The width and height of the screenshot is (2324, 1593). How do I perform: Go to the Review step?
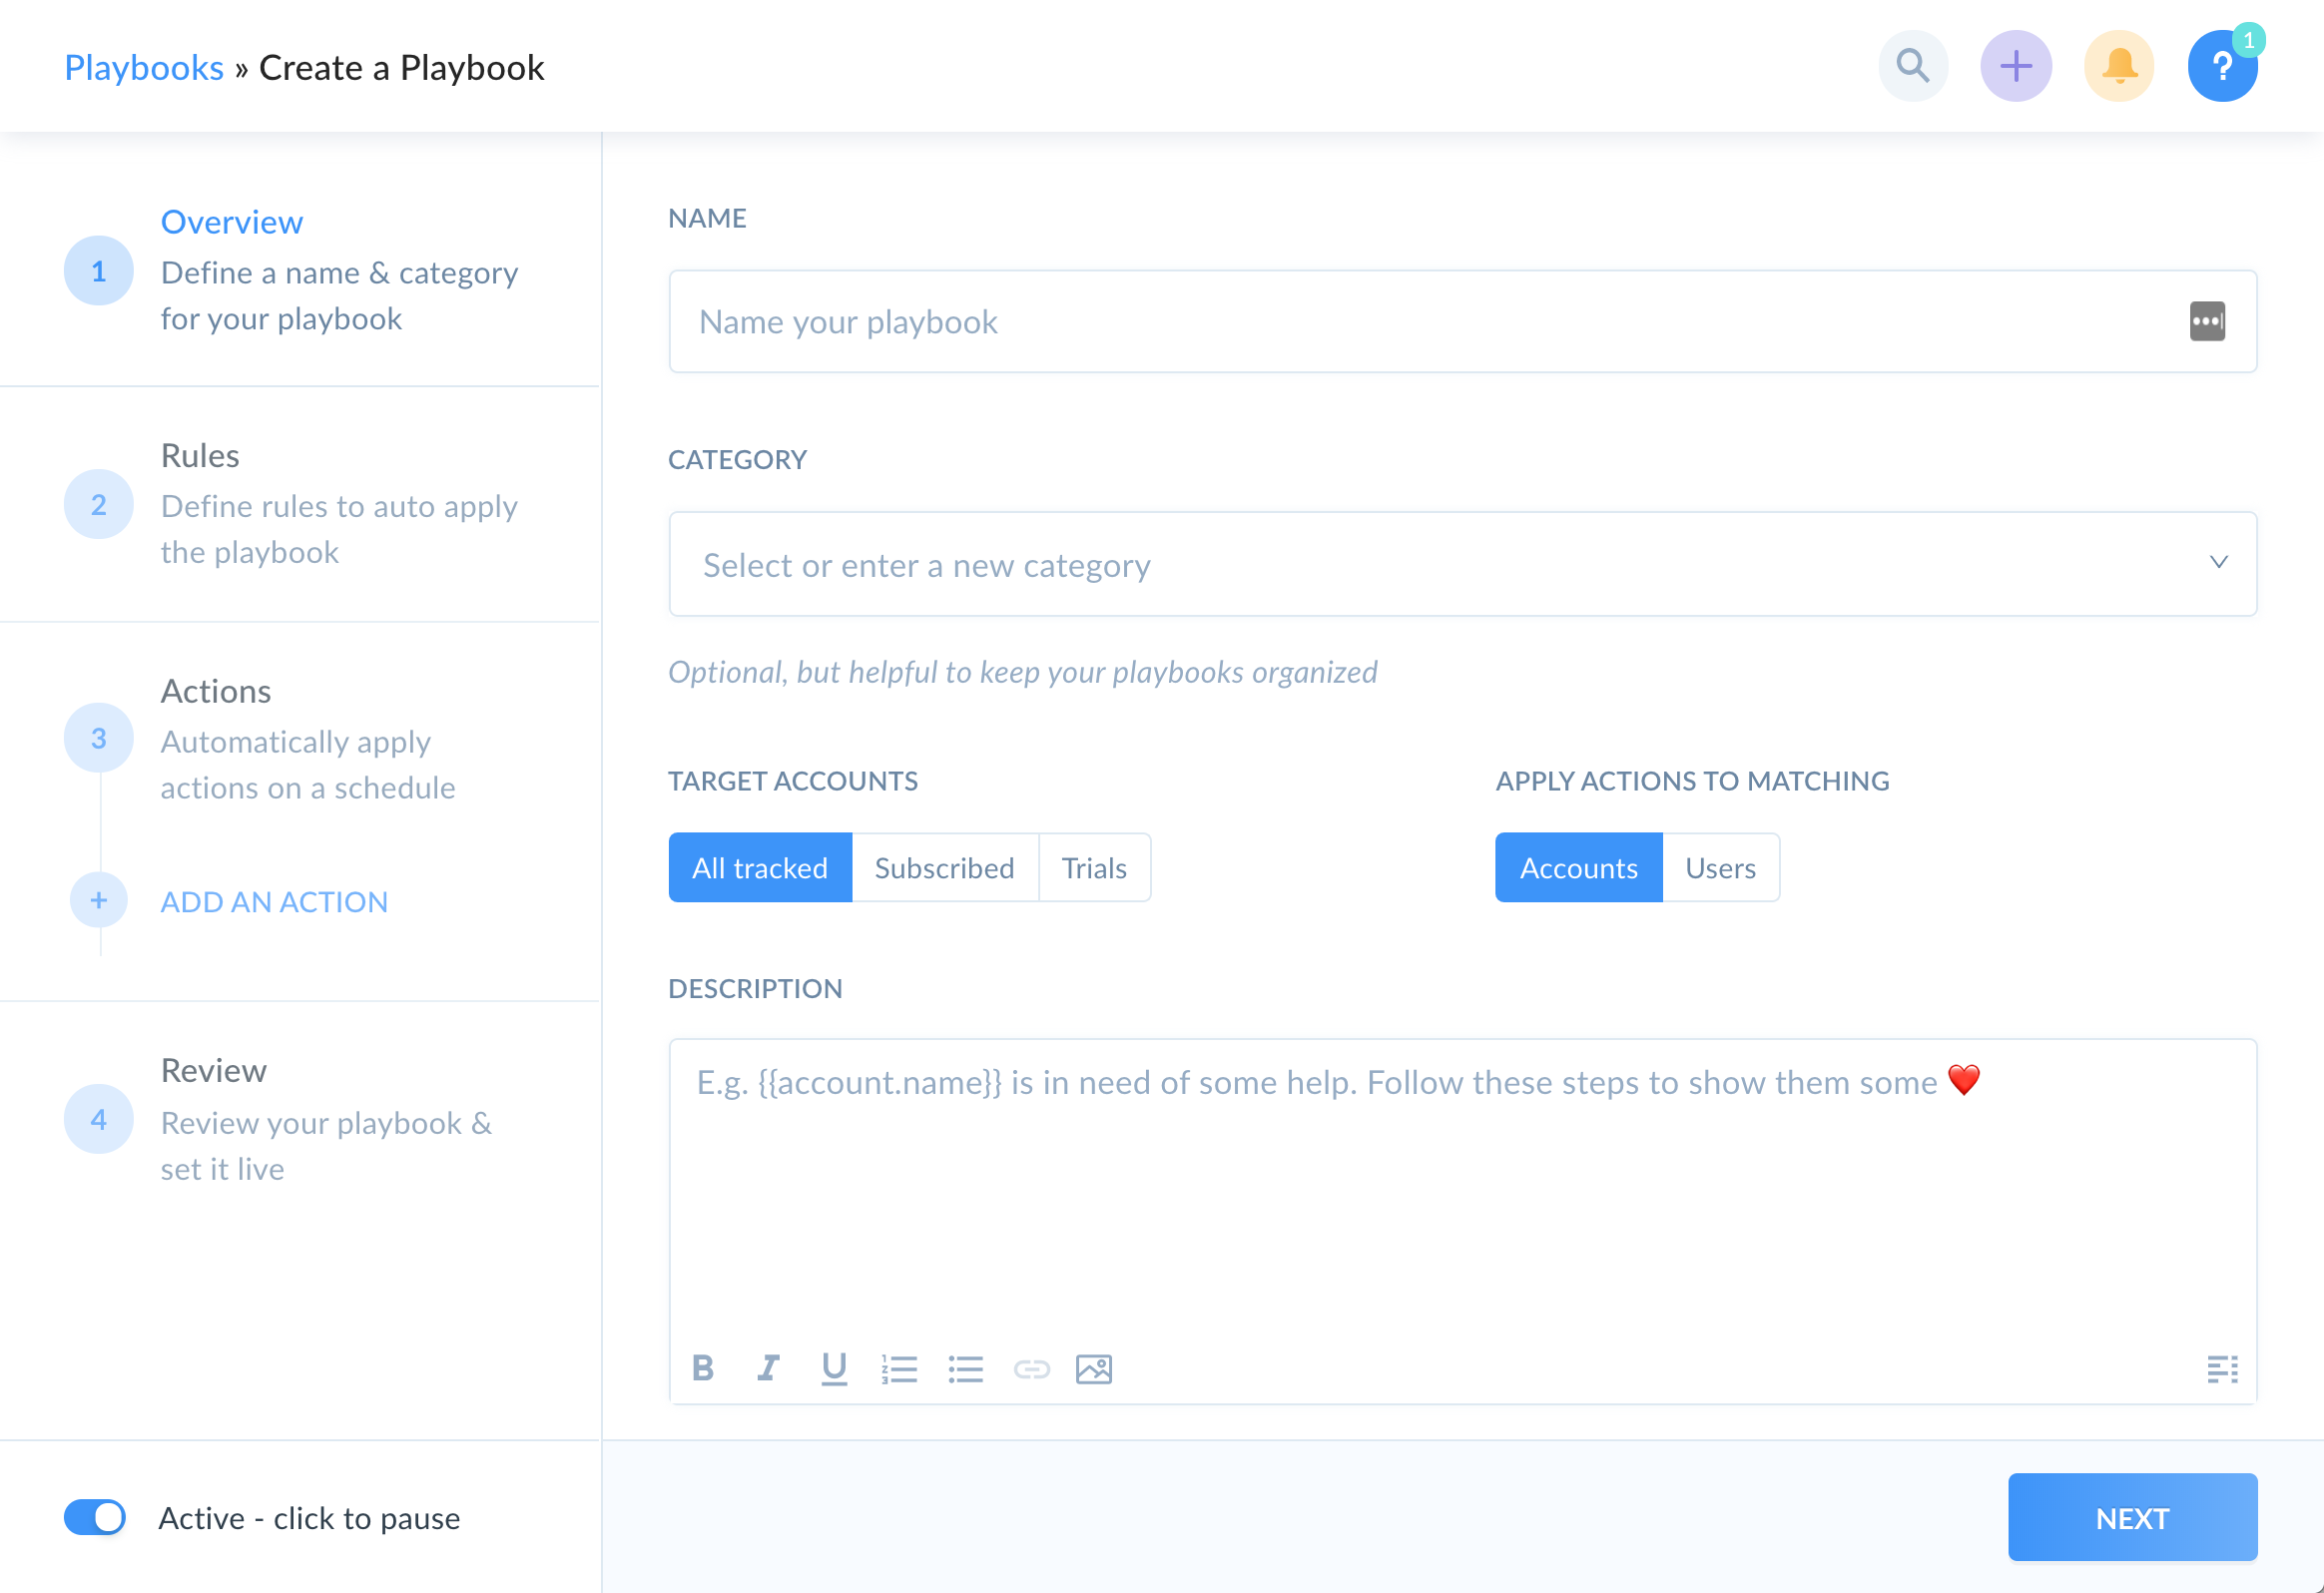click(213, 1071)
